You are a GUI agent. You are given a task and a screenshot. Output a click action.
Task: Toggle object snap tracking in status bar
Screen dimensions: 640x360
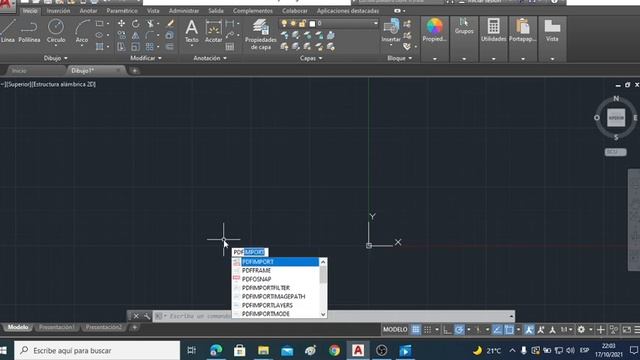point(497,329)
